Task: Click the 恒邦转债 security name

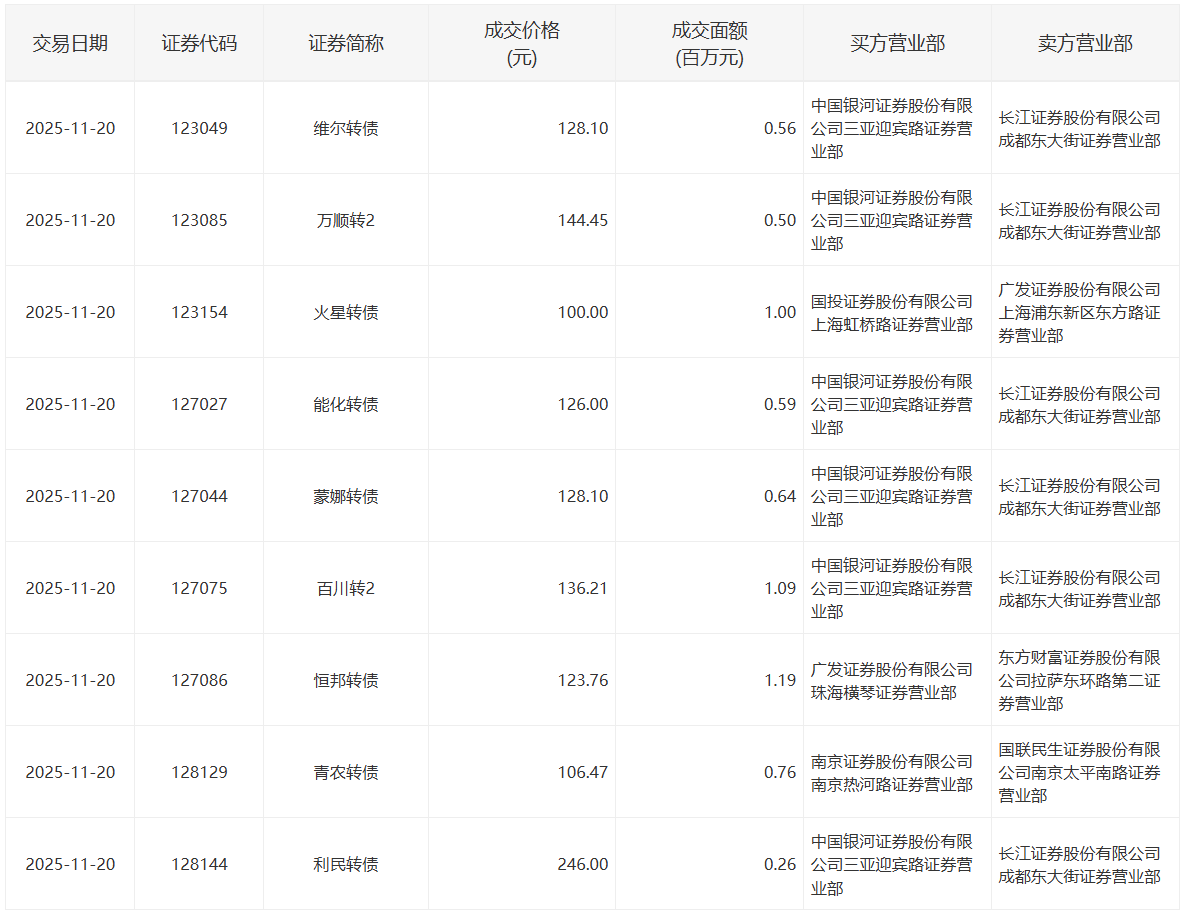Action: pyautogui.click(x=345, y=681)
